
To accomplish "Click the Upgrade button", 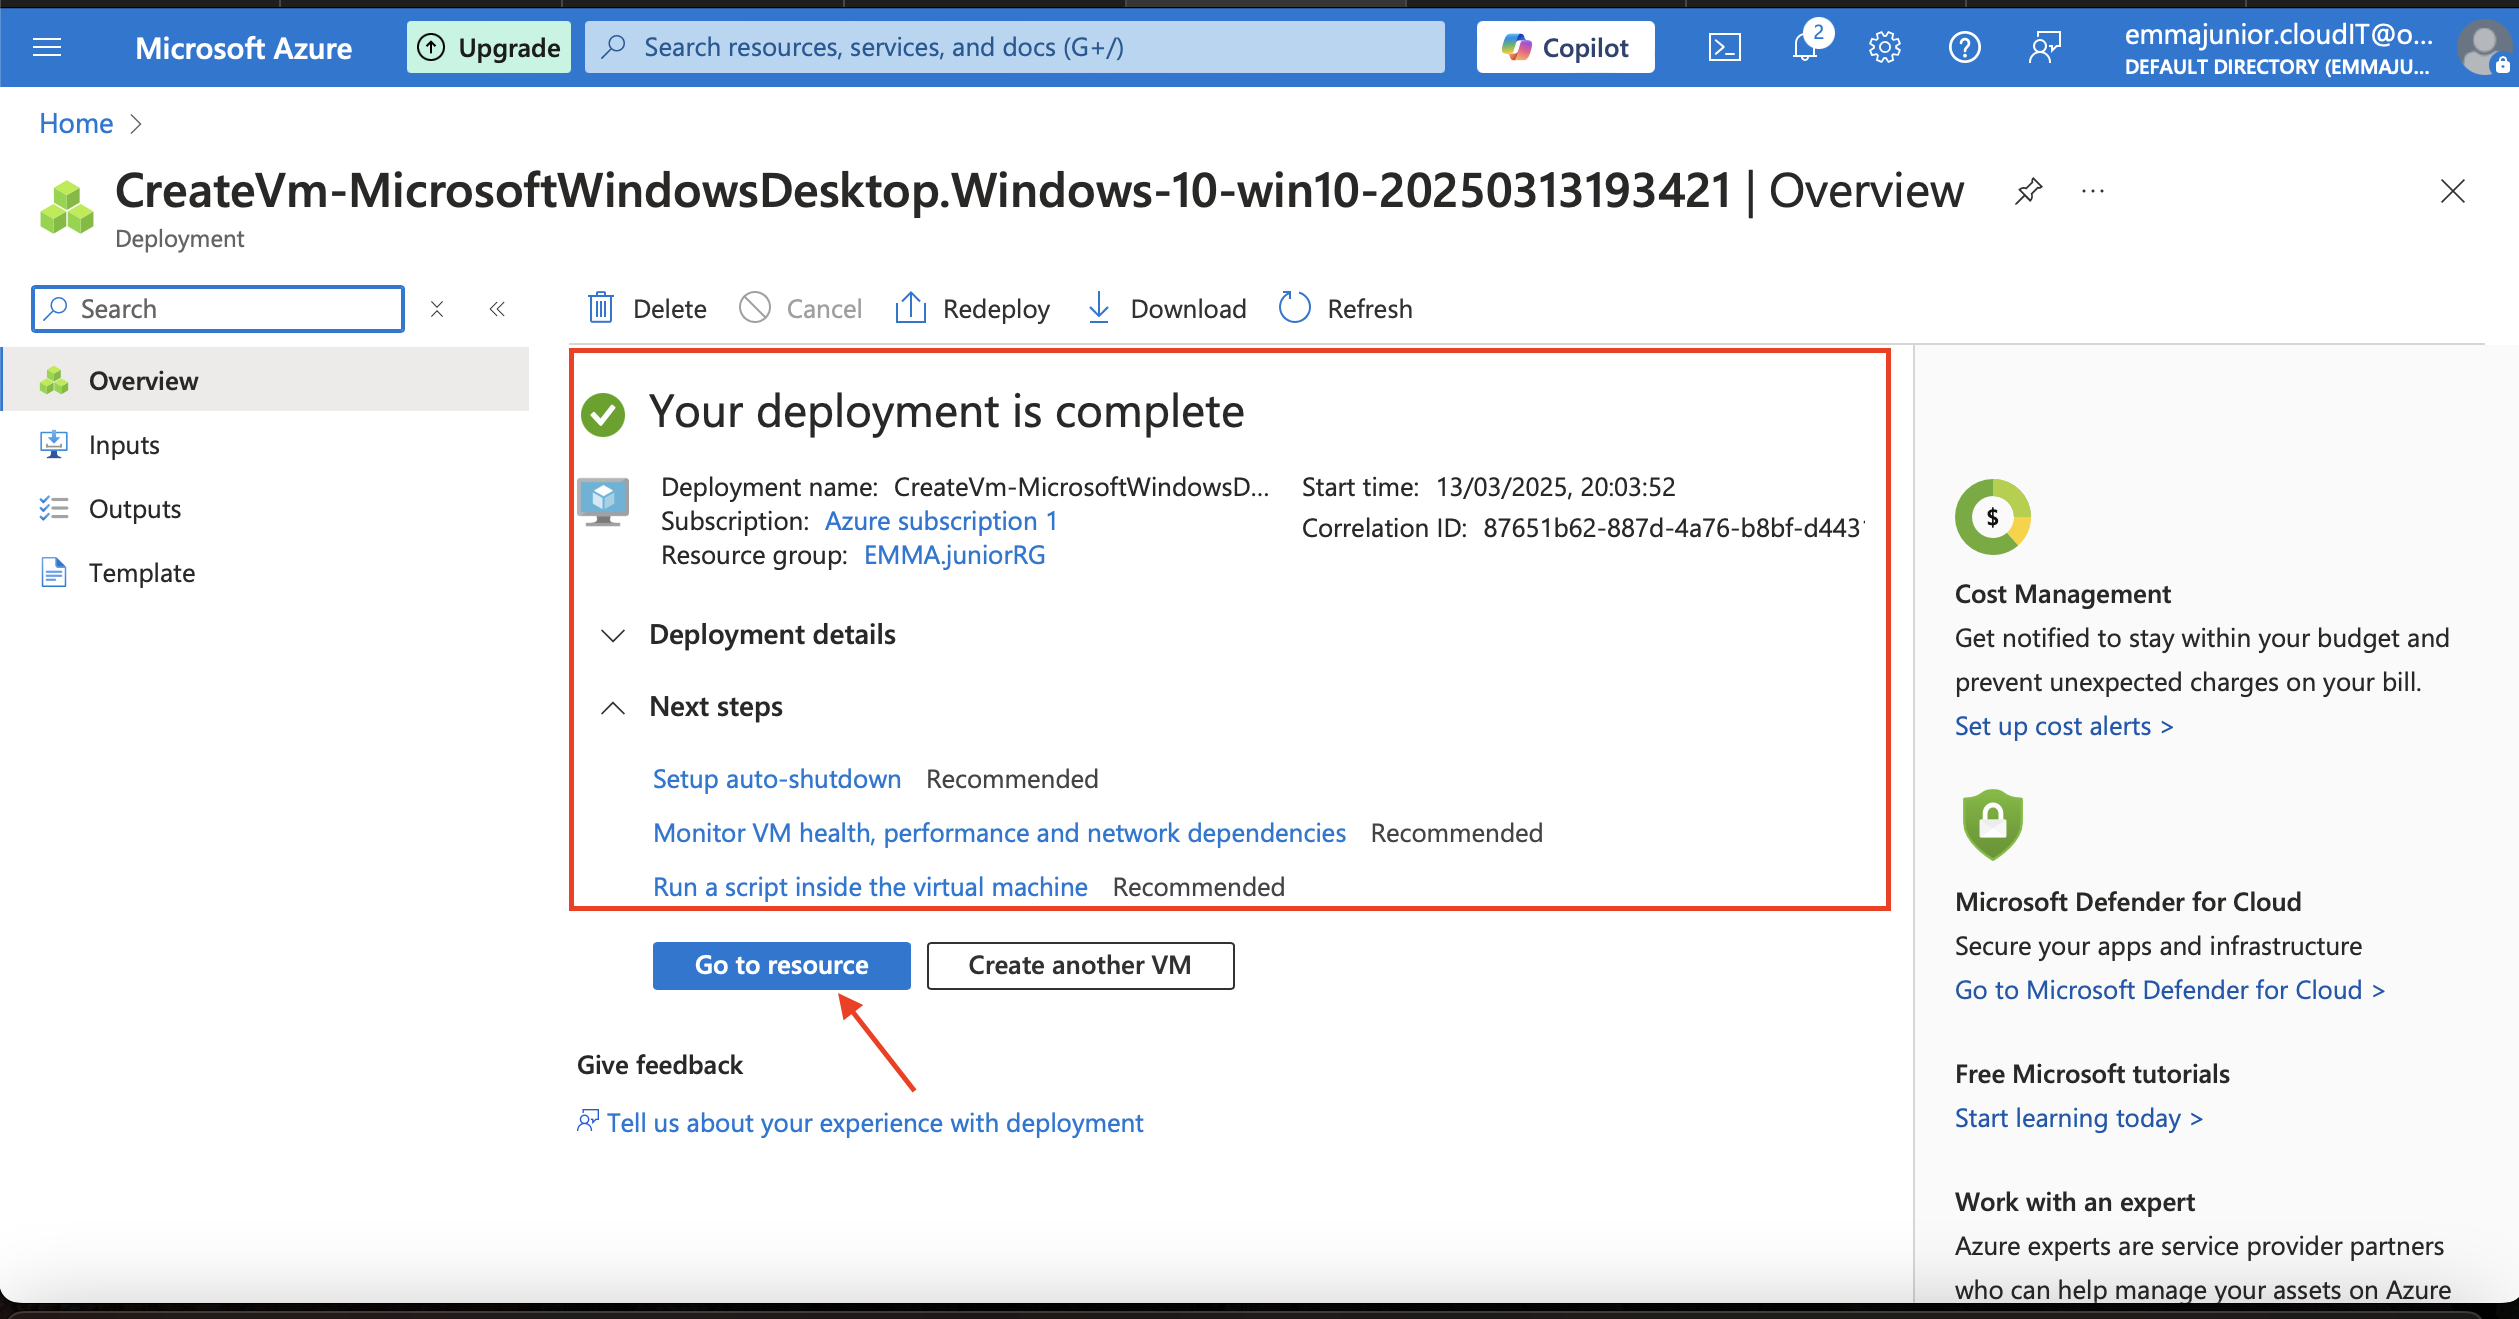I will click(489, 47).
